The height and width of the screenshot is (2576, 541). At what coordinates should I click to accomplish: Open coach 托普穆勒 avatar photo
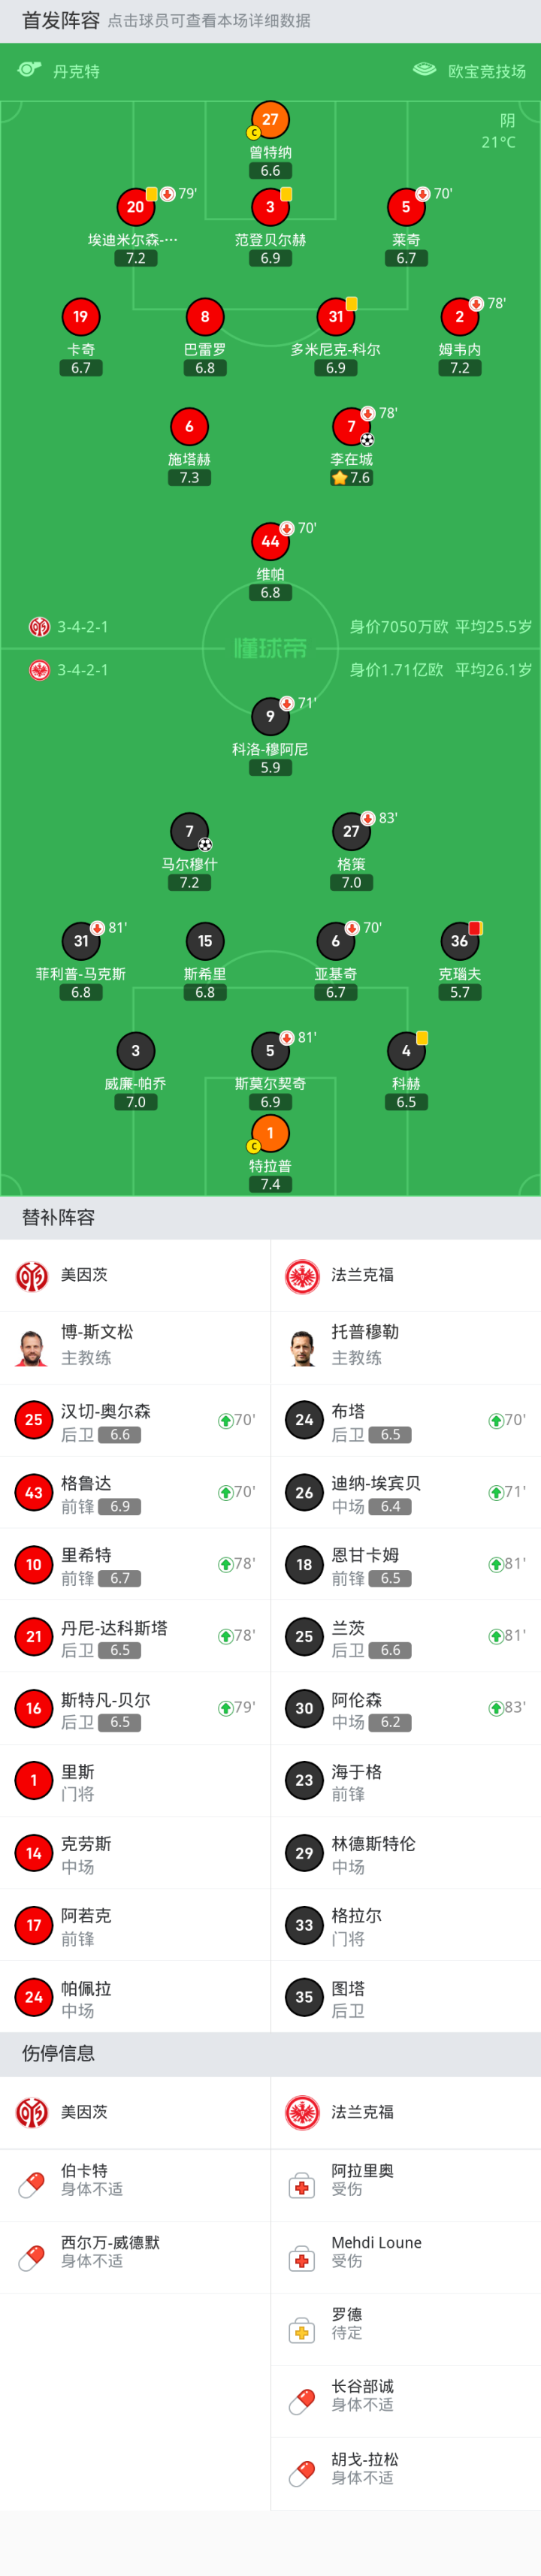302,1347
